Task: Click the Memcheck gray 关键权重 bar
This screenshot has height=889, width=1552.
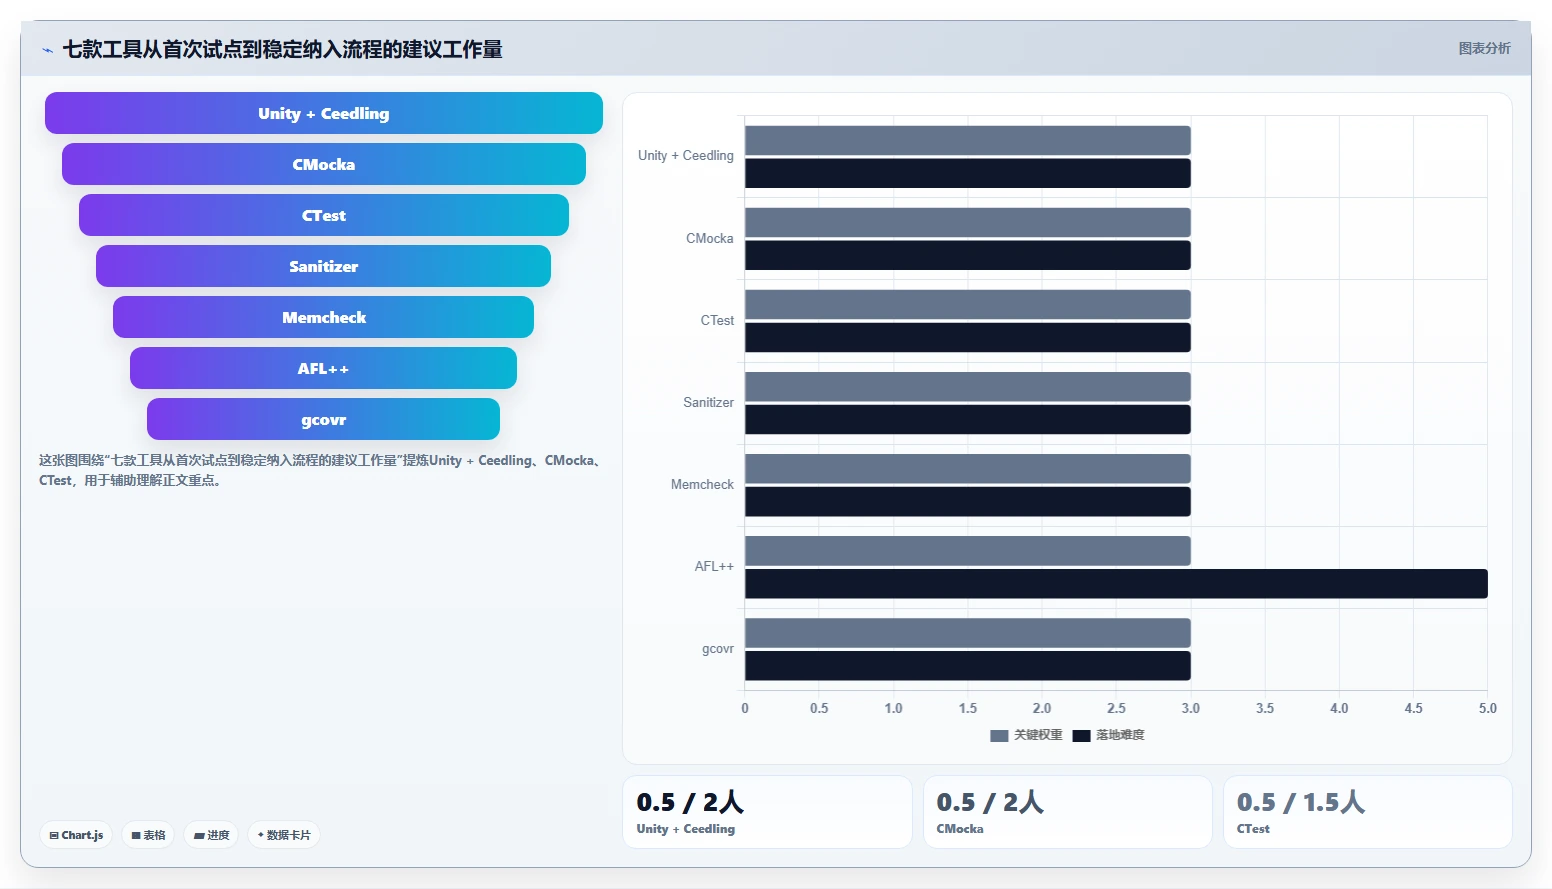Action: (x=968, y=469)
